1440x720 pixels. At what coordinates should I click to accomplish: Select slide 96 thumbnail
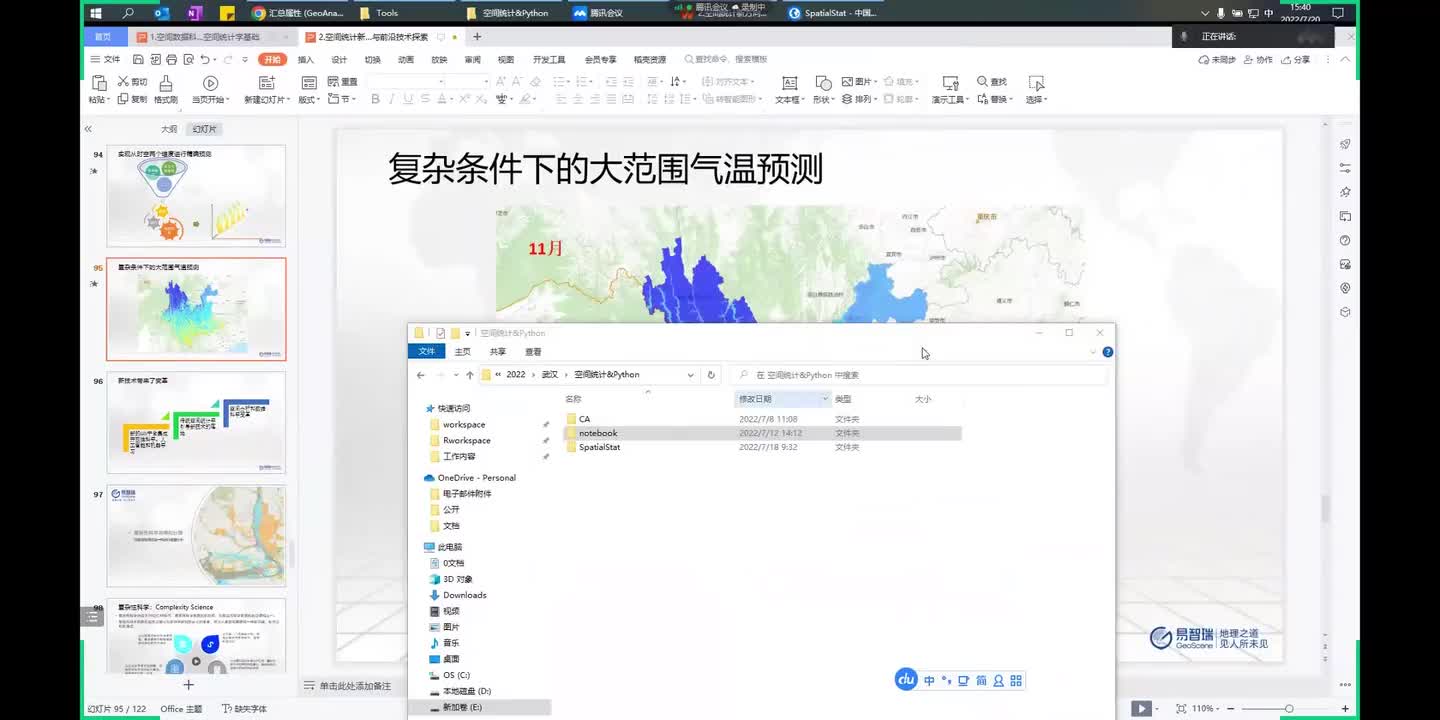click(196, 422)
